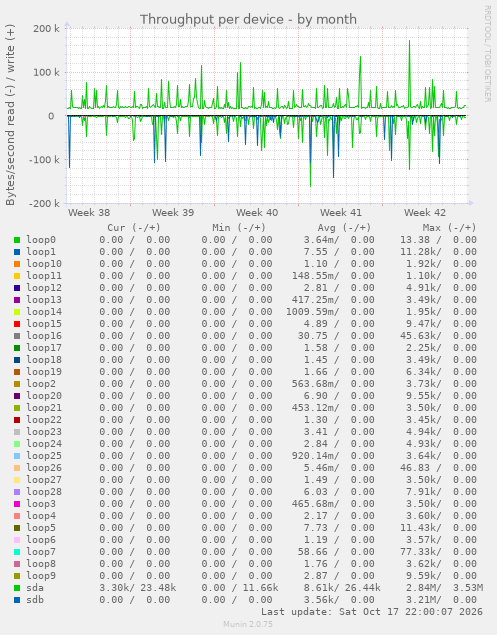Click the 'Week 42' axis label

click(424, 213)
